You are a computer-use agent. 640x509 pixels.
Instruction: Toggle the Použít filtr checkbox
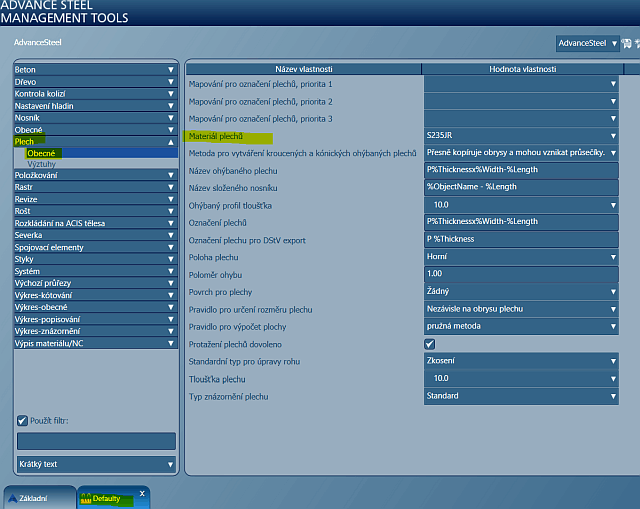[x=22, y=420]
